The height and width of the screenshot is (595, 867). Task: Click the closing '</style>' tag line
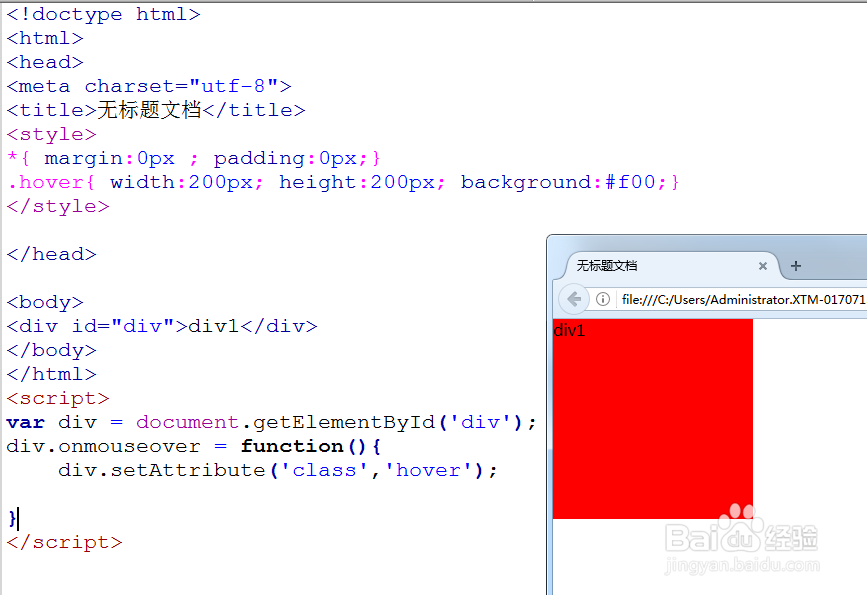58,206
